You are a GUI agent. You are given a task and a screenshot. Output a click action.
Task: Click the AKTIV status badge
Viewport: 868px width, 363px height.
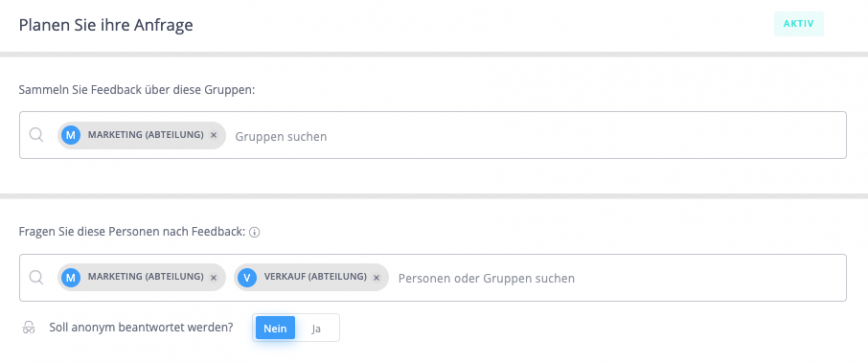799,24
